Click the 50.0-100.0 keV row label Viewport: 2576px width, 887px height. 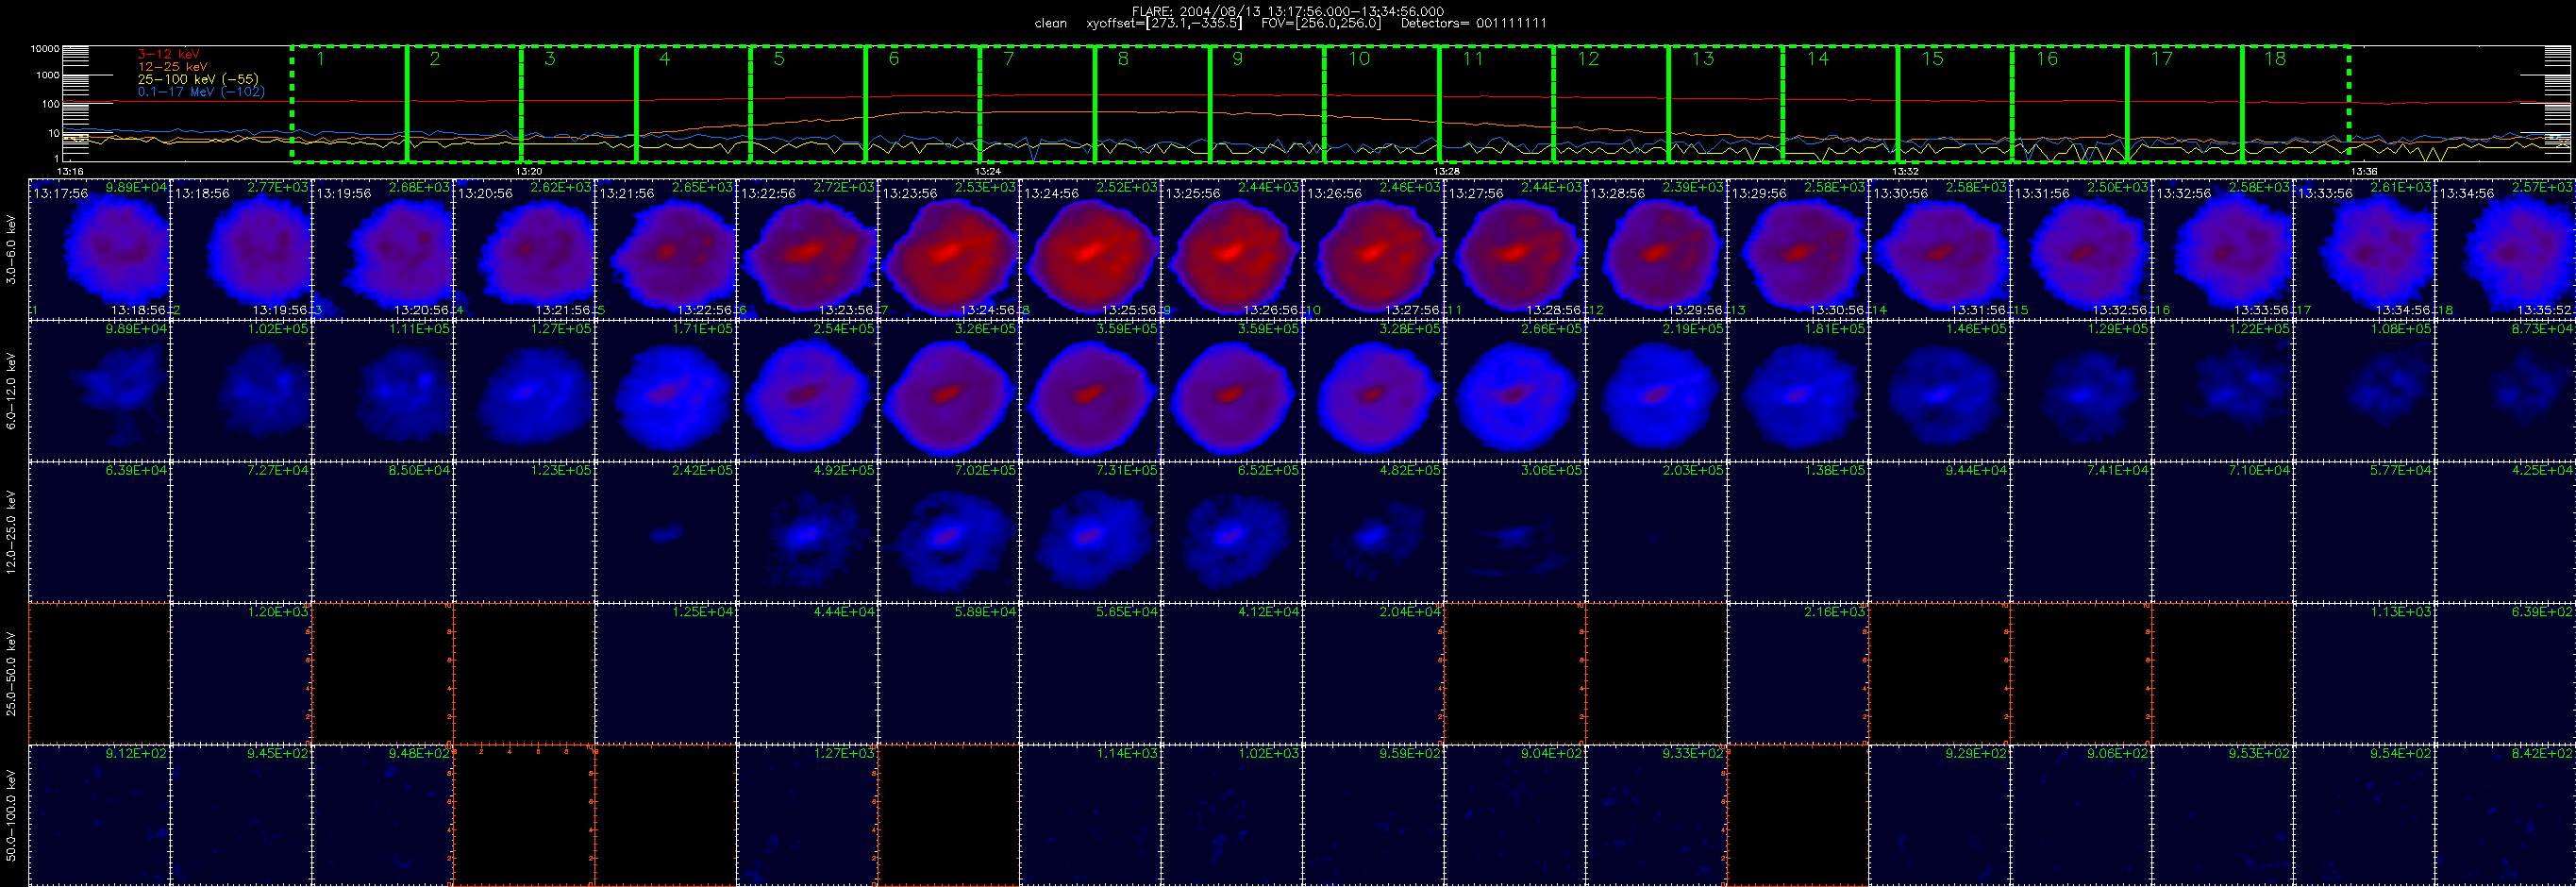(x=11, y=815)
